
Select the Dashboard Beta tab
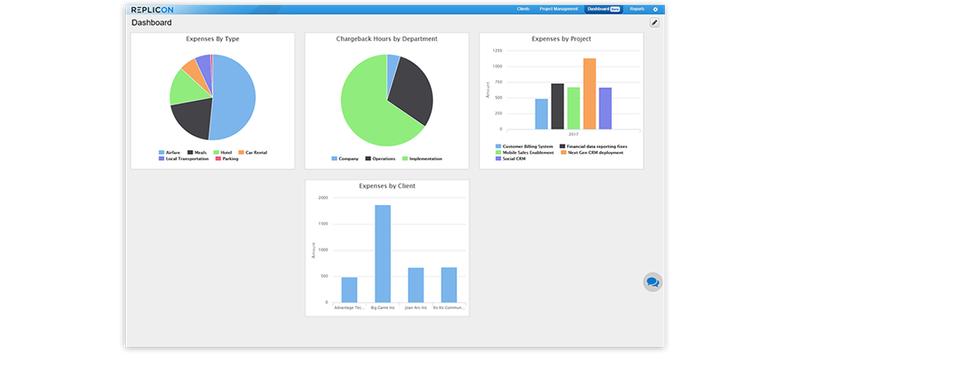(604, 9)
